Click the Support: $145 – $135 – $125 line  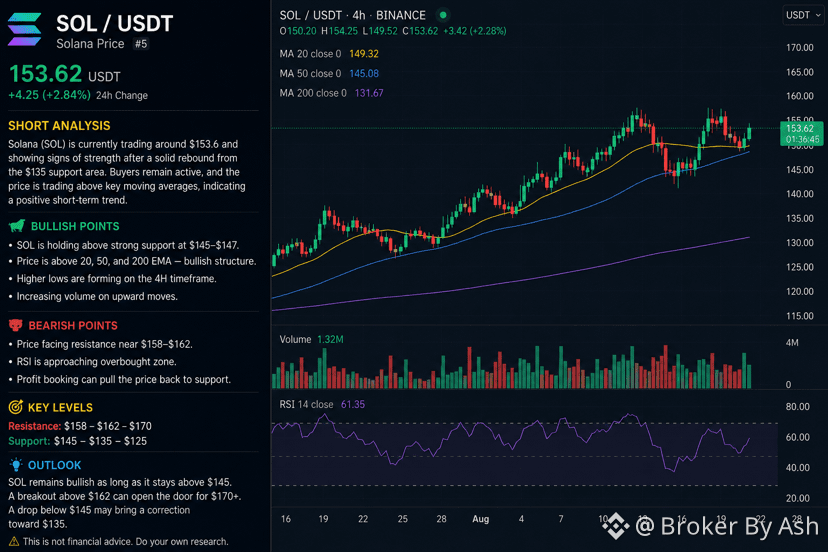(x=78, y=441)
